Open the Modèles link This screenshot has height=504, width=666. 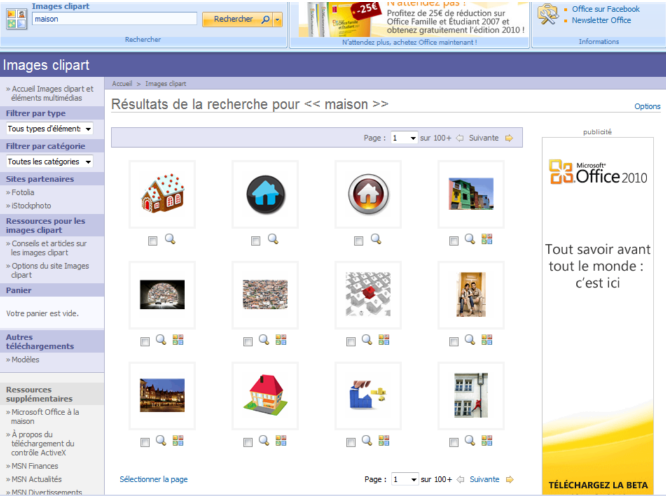click(x=25, y=360)
